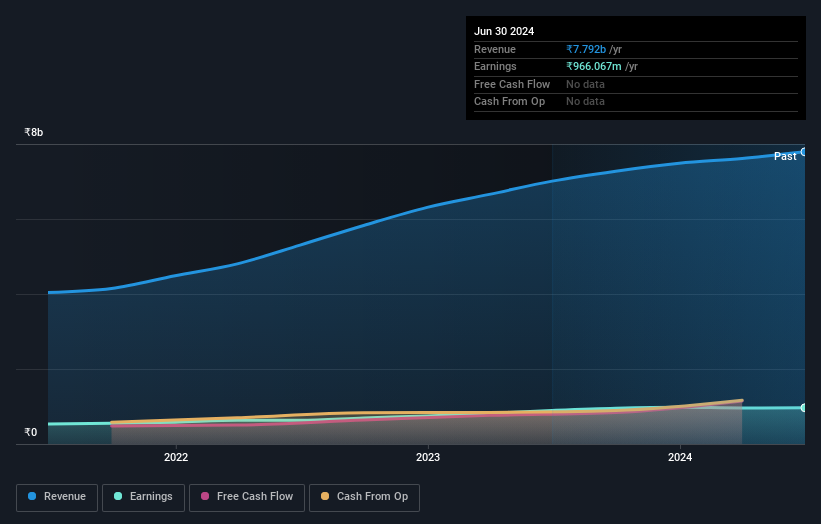The image size is (821, 524).
Task: Click the Past label on the chart
Action: click(x=785, y=156)
